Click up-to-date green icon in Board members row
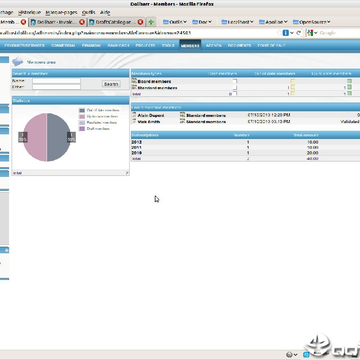Image resolution: width=360 pixels, height=360 pixels. pyautogui.click(x=349, y=81)
